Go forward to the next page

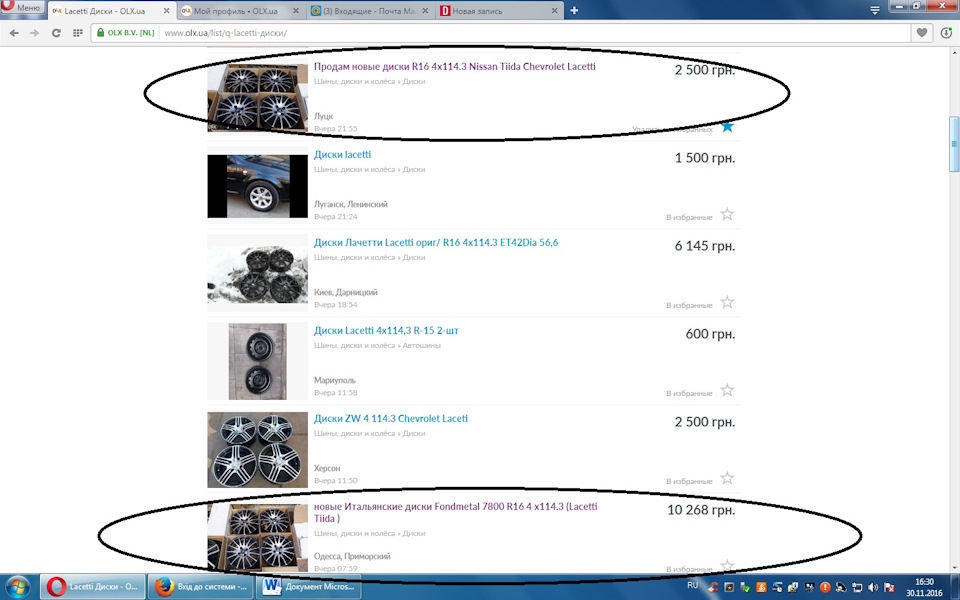coord(34,33)
